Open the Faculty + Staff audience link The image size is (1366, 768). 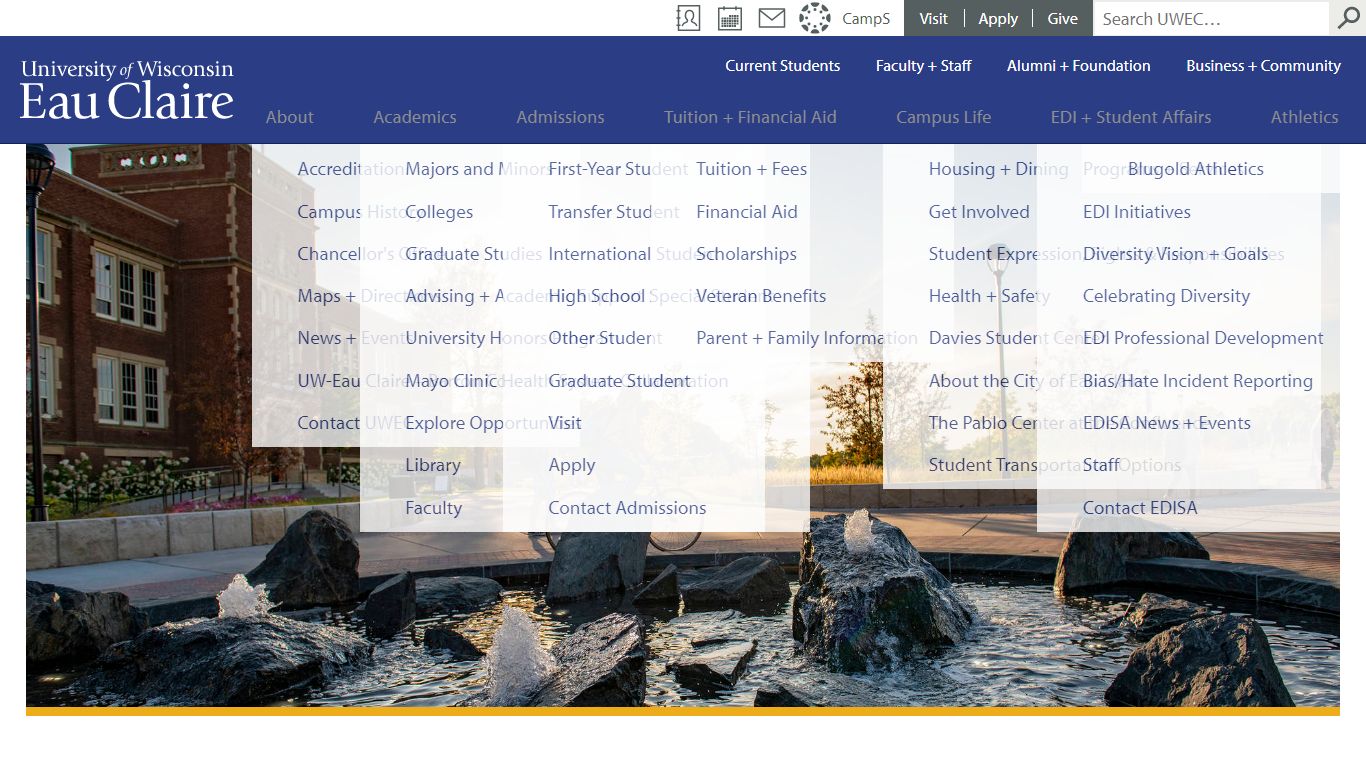[x=924, y=66]
